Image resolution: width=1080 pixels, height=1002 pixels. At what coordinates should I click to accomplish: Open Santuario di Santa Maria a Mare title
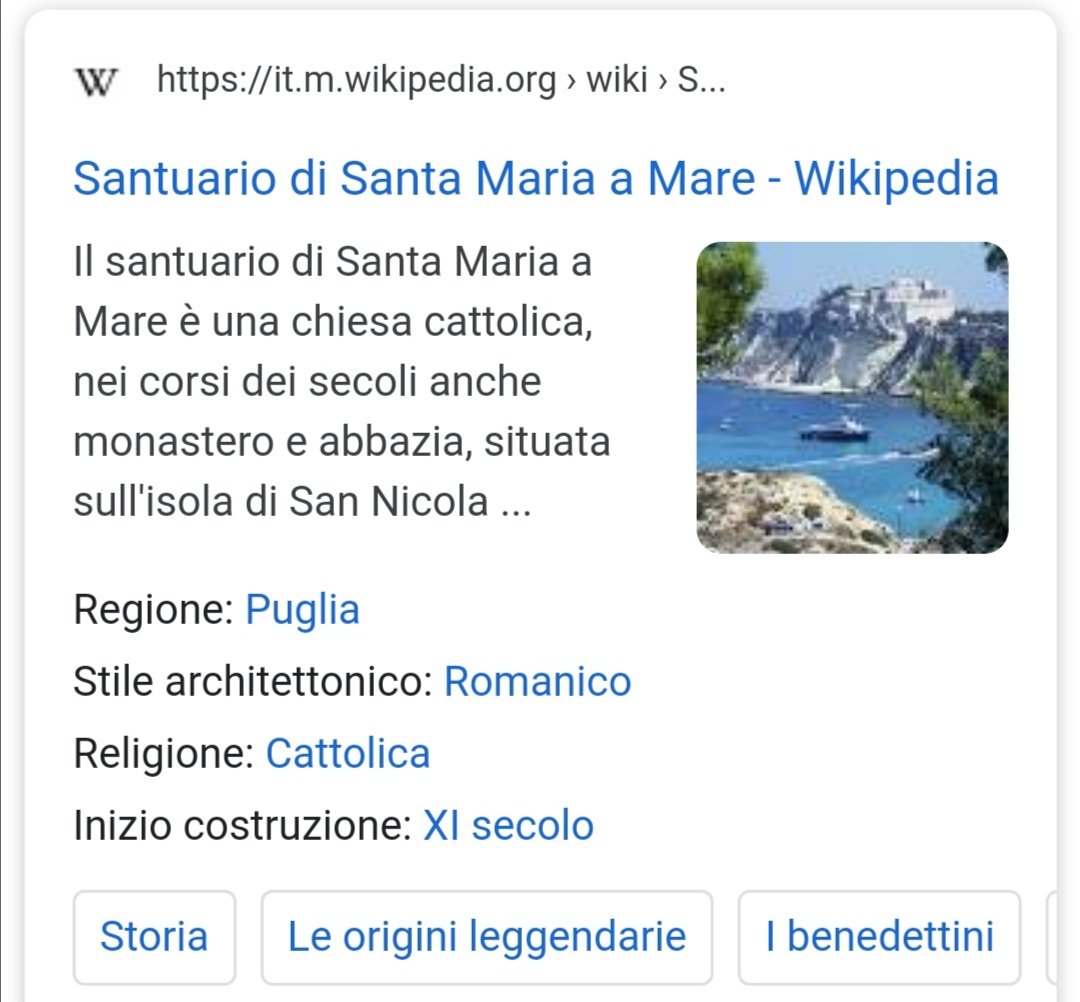tap(536, 178)
